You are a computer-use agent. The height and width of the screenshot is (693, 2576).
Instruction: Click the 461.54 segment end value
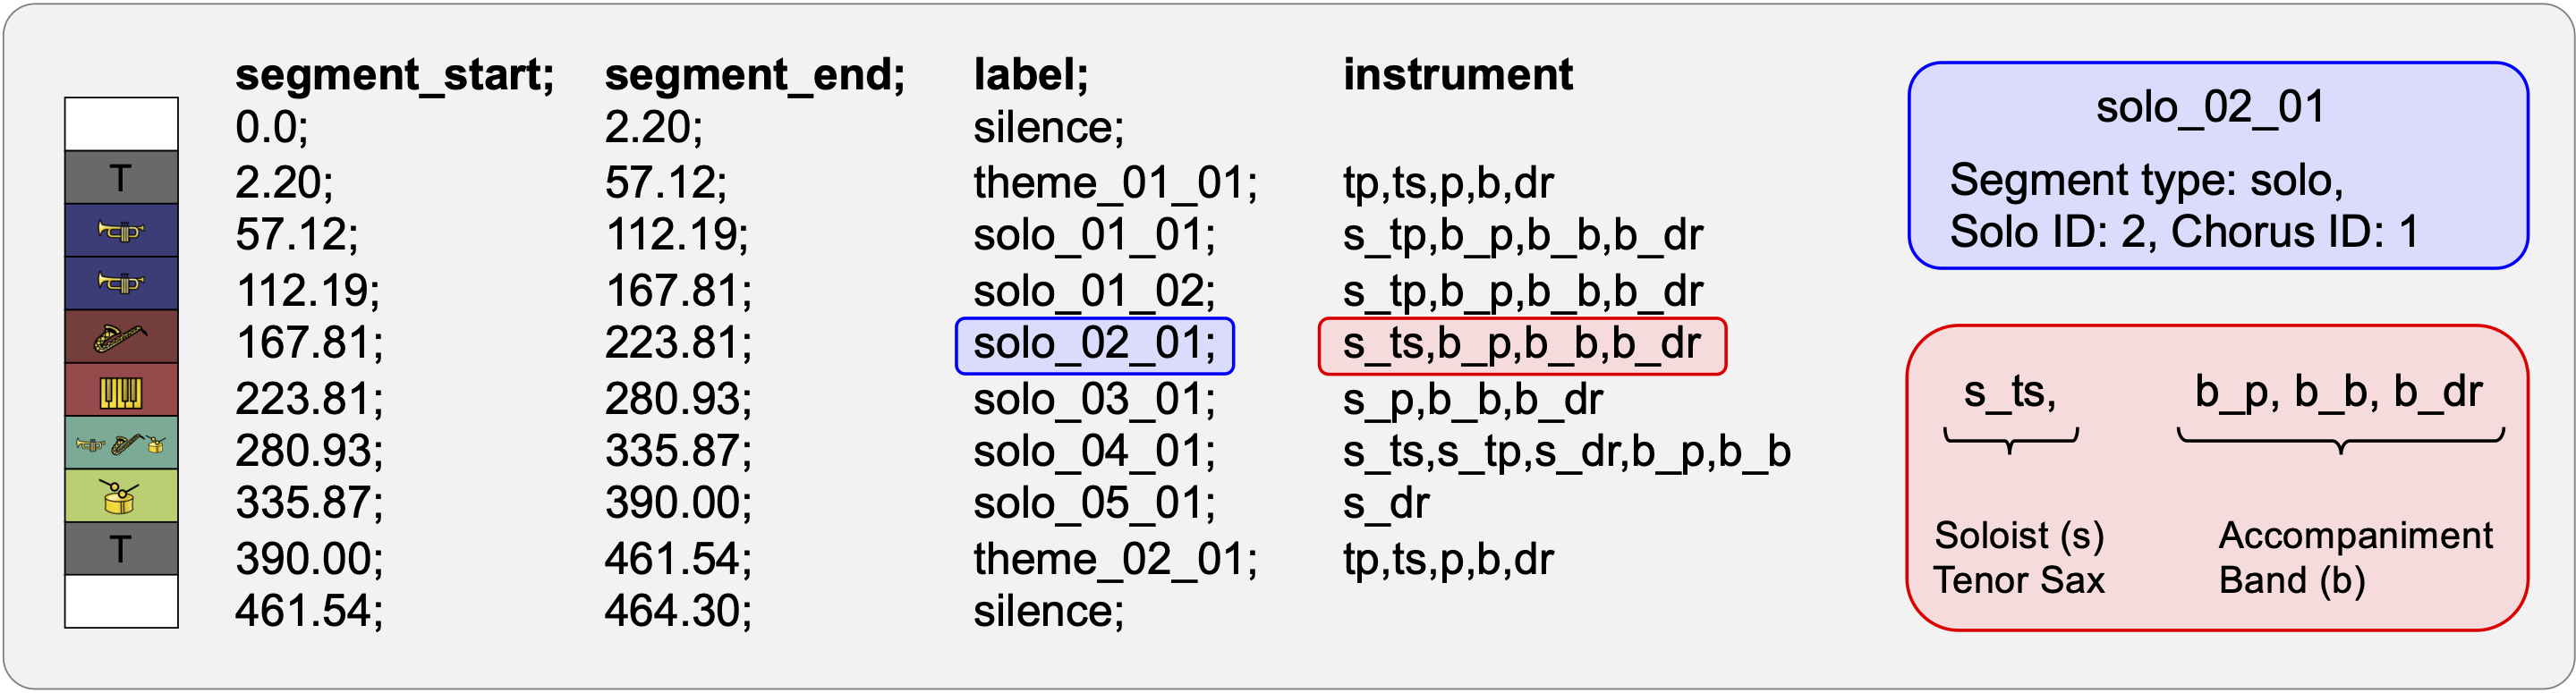click(x=677, y=559)
